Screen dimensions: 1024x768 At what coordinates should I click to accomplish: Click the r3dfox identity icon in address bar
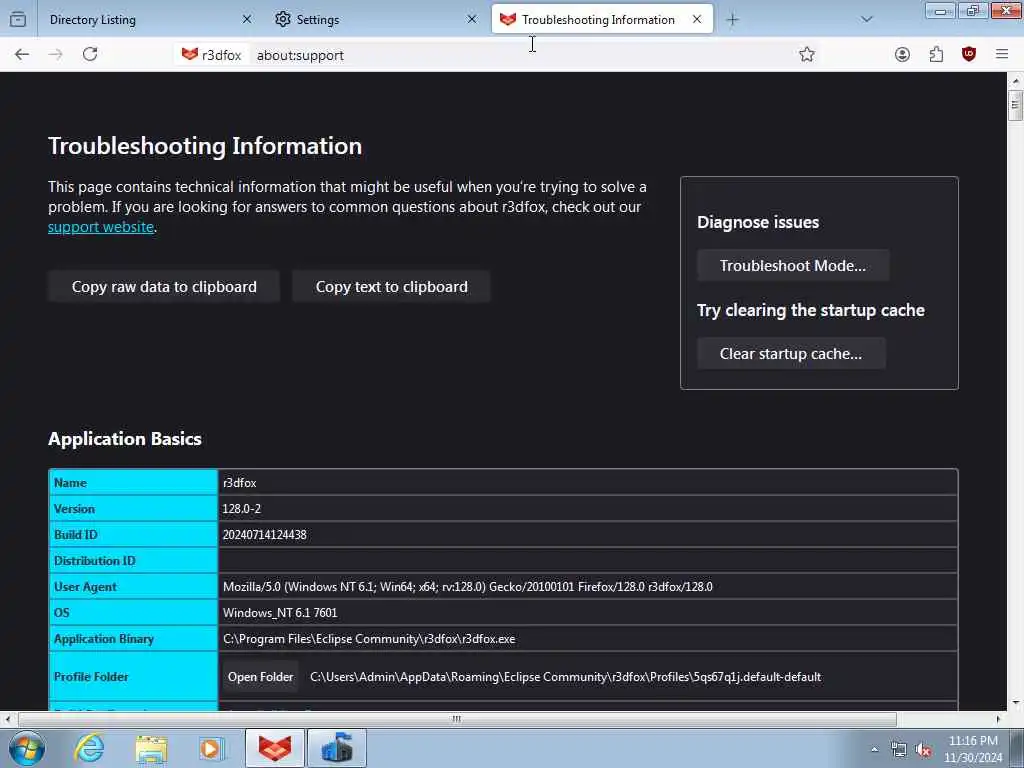[x=212, y=55]
